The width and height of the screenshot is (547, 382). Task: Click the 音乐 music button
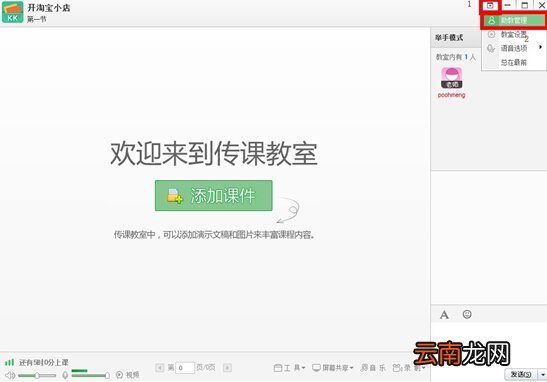[373, 368]
